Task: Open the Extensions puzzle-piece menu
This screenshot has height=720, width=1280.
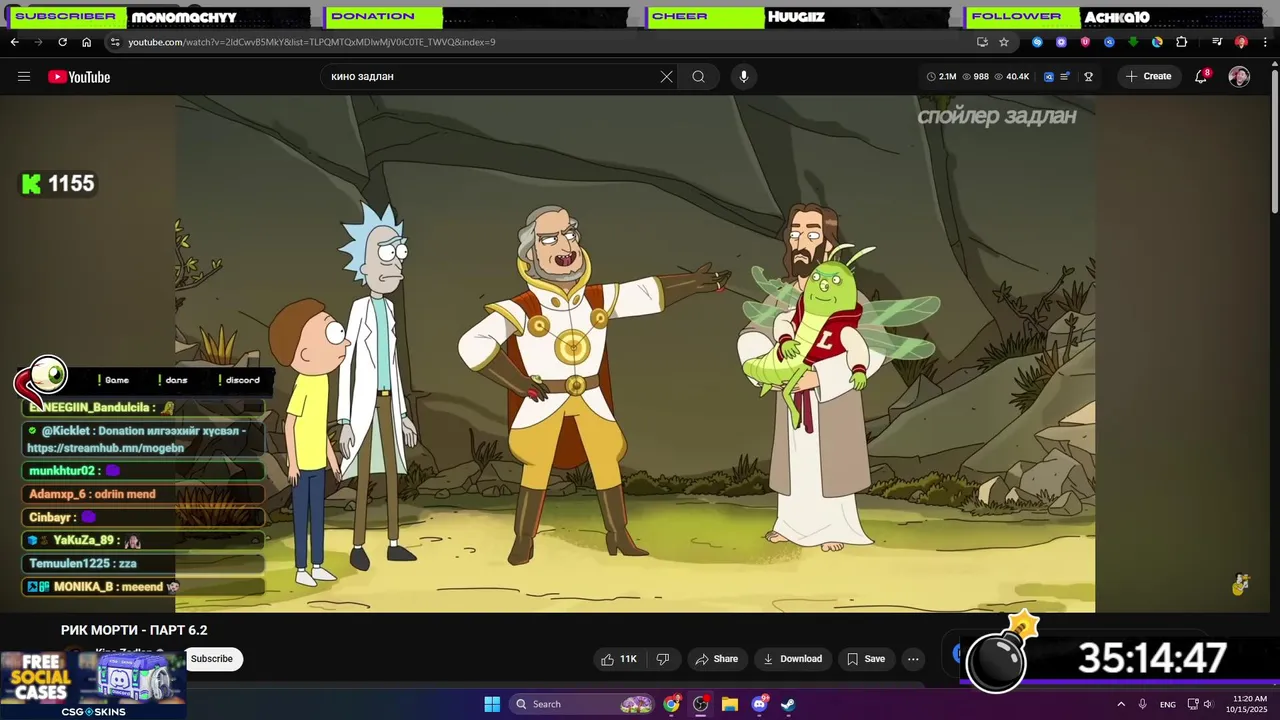Action: pyautogui.click(x=1182, y=42)
